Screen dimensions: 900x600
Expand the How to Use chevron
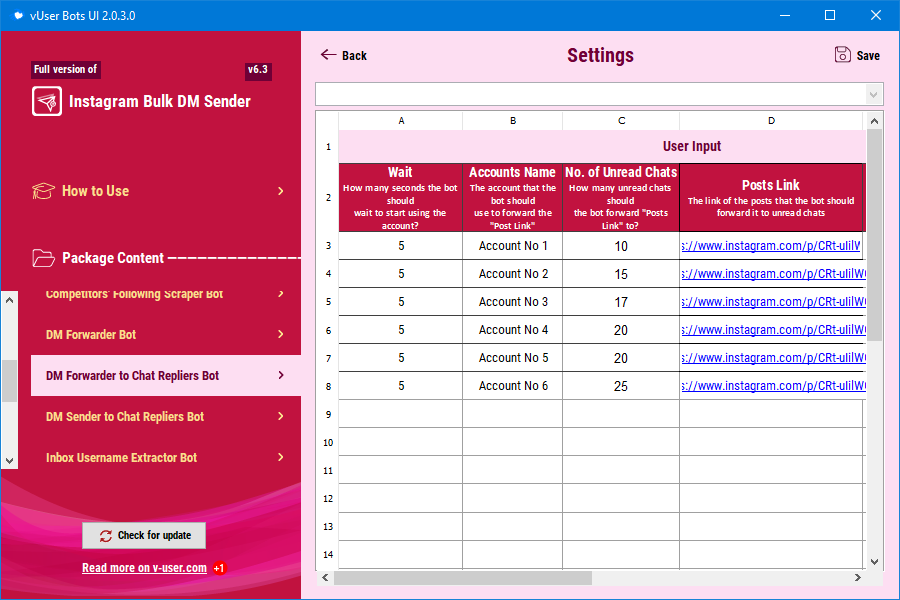click(x=281, y=191)
